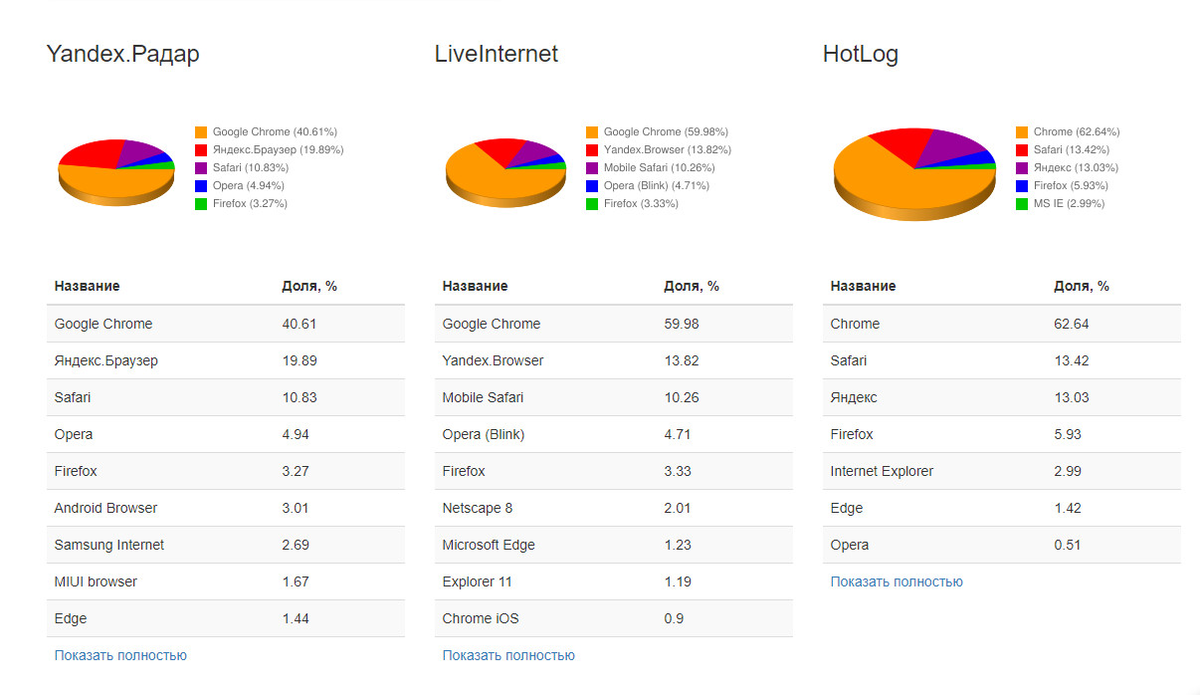Click the value 0.51 for Opera in HotLog
Image resolution: width=1200 pixels, height=695 pixels.
(x=1067, y=545)
